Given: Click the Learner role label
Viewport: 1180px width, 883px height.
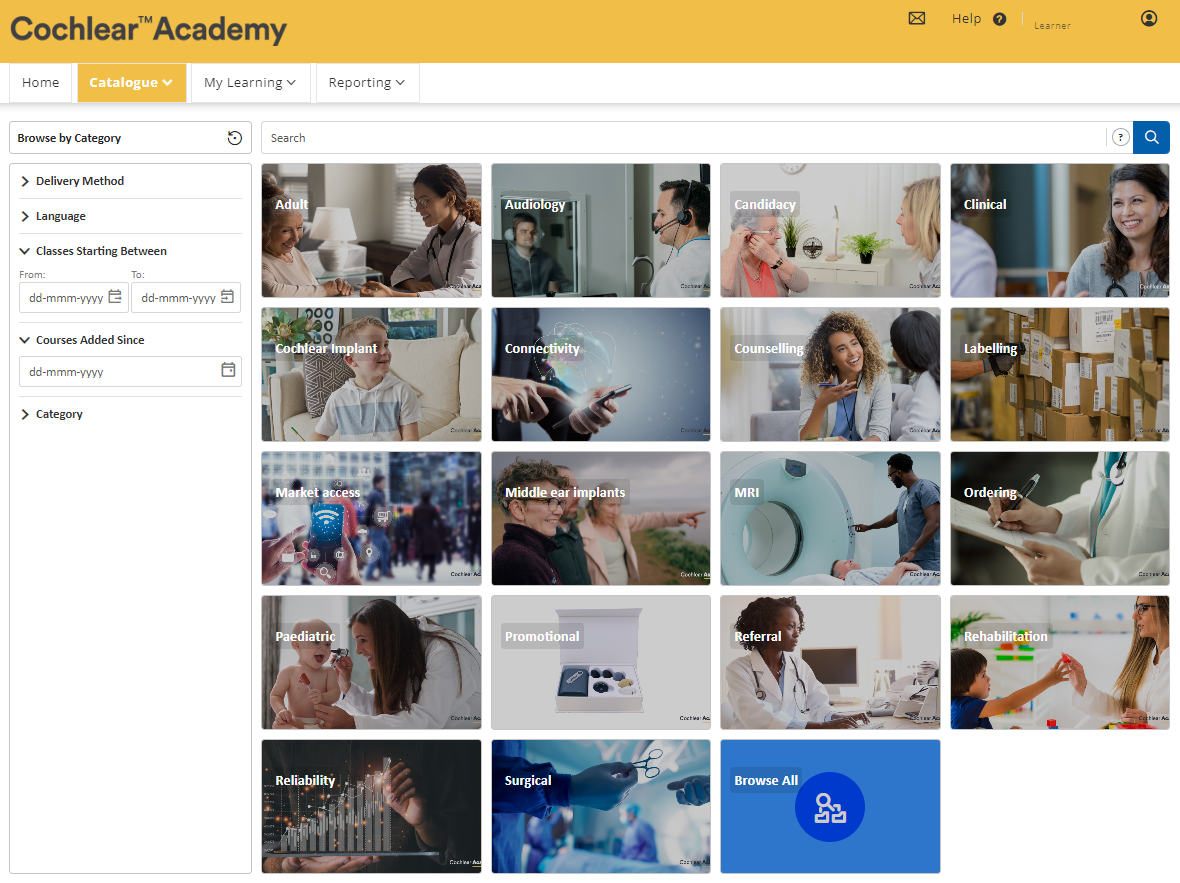Looking at the screenshot, I should 1052,26.
